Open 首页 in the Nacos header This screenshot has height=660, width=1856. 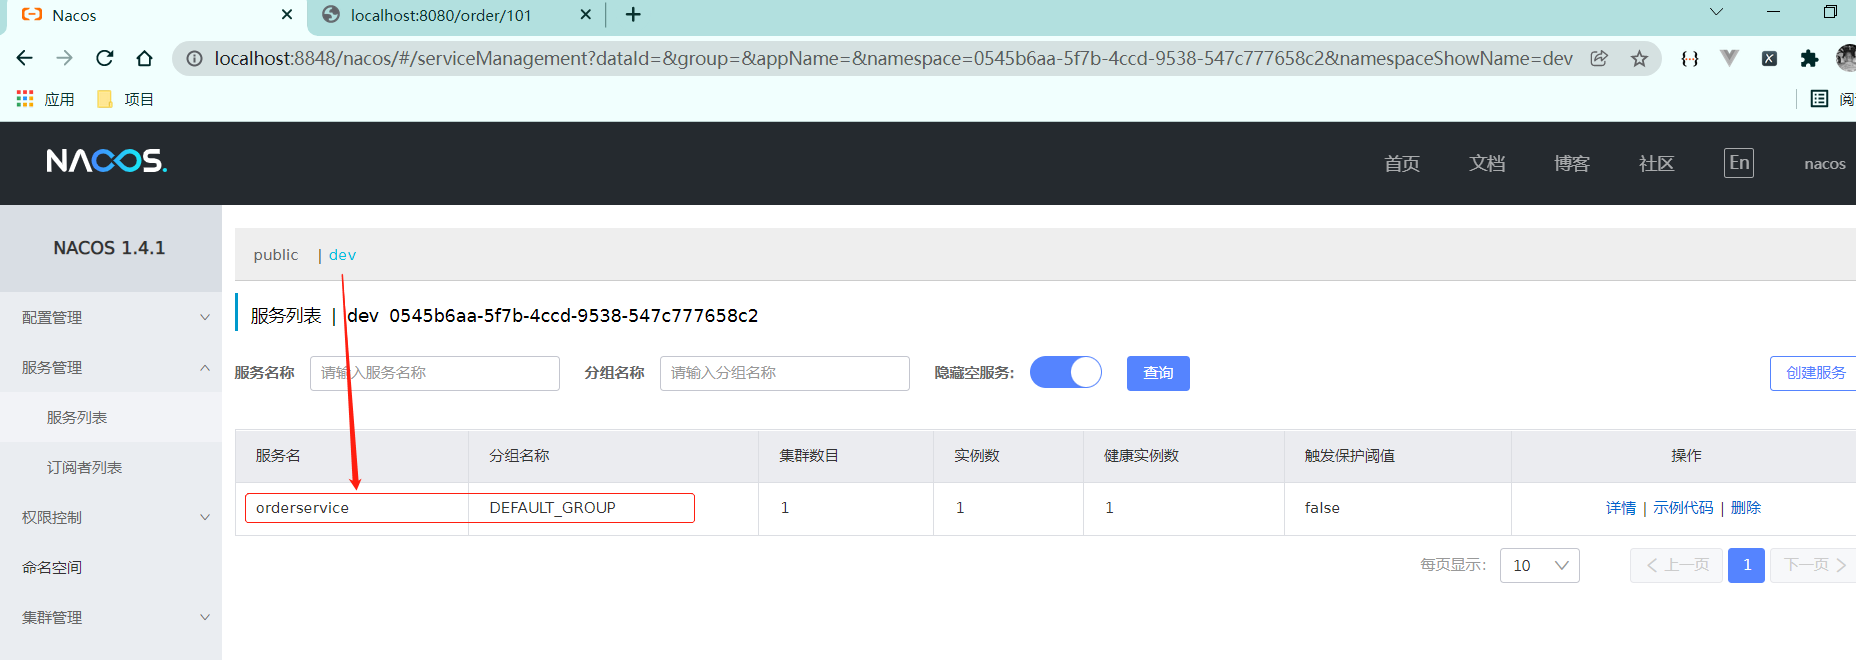click(x=1402, y=163)
